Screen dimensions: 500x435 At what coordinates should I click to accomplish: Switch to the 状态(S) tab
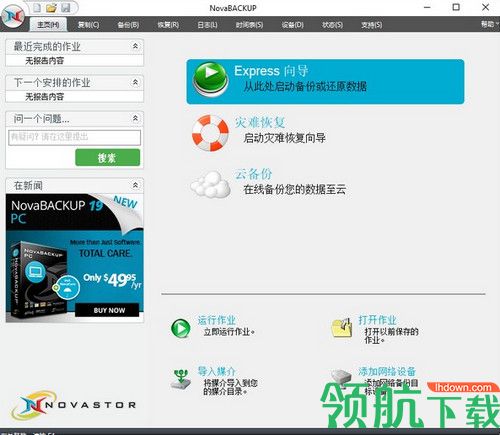(332, 25)
